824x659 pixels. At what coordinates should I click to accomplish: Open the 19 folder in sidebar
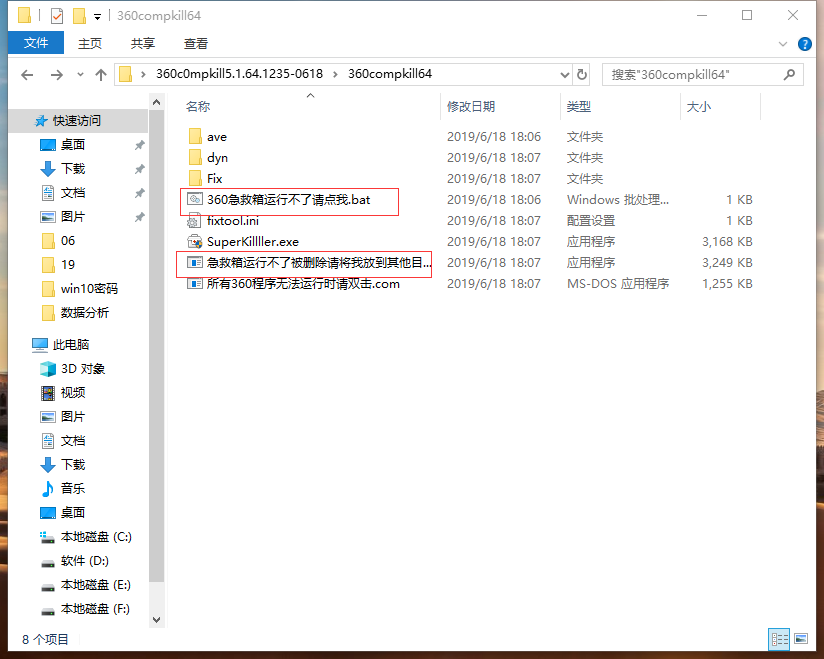click(68, 265)
